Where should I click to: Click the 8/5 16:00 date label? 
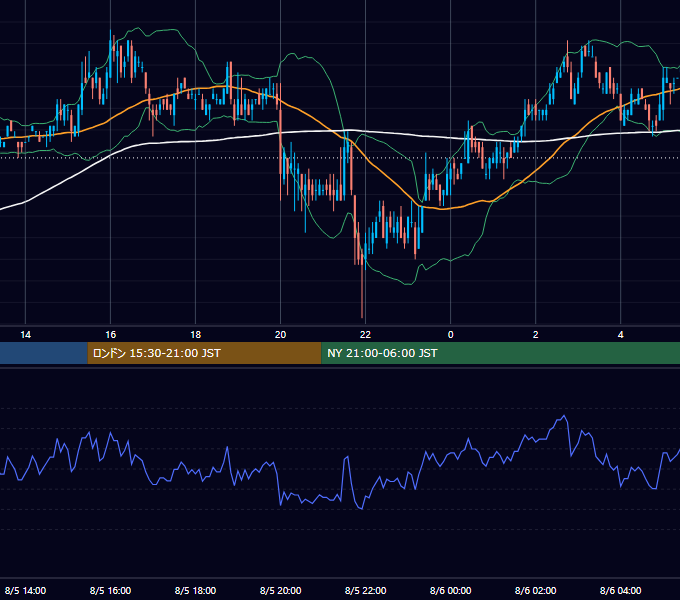pos(111,590)
